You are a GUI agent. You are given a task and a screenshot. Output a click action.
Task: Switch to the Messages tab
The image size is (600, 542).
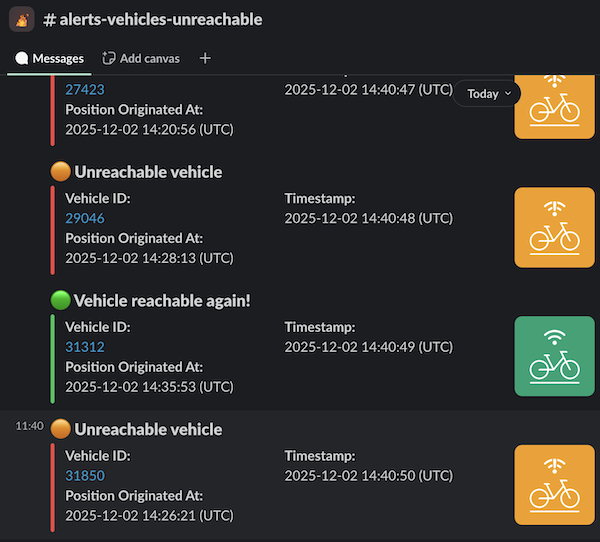(x=49, y=58)
